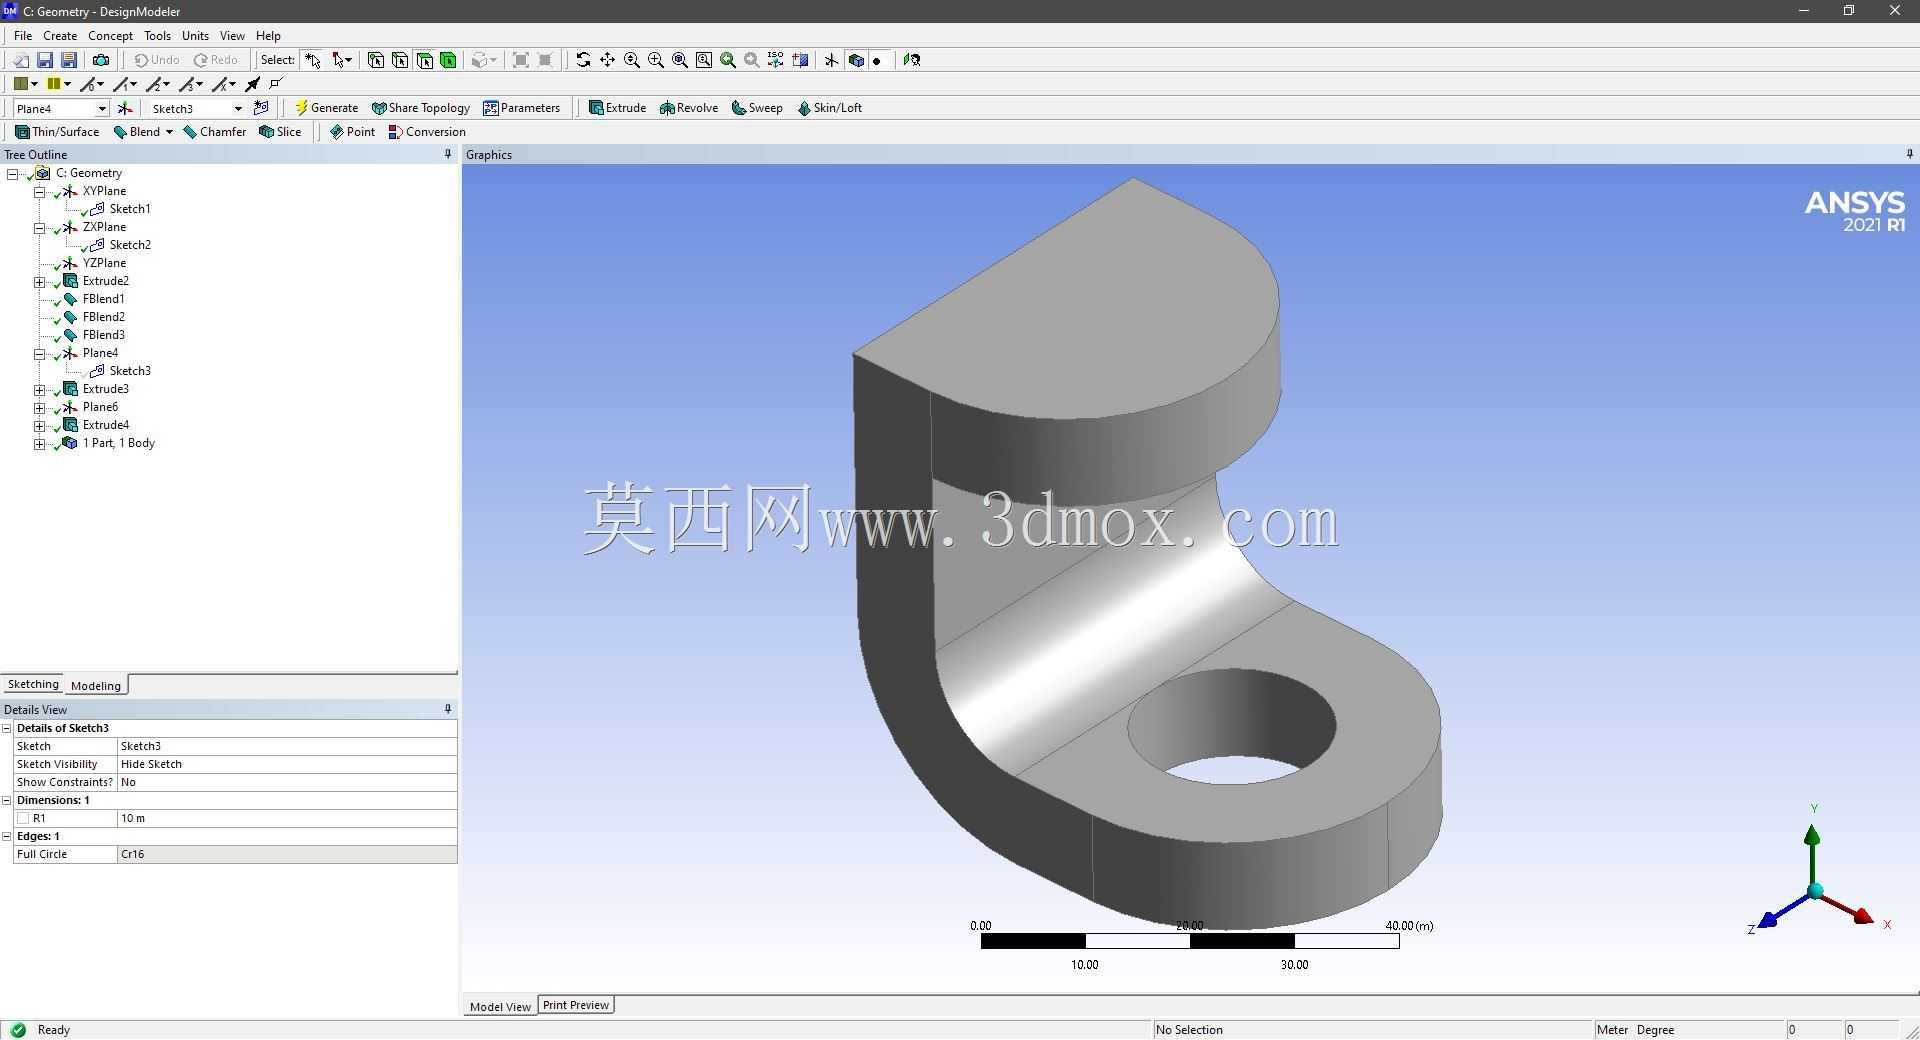This screenshot has width=1920, height=1040.
Task: Activate the Pan view tool
Action: pyautogui.click(x=607, y=60)
